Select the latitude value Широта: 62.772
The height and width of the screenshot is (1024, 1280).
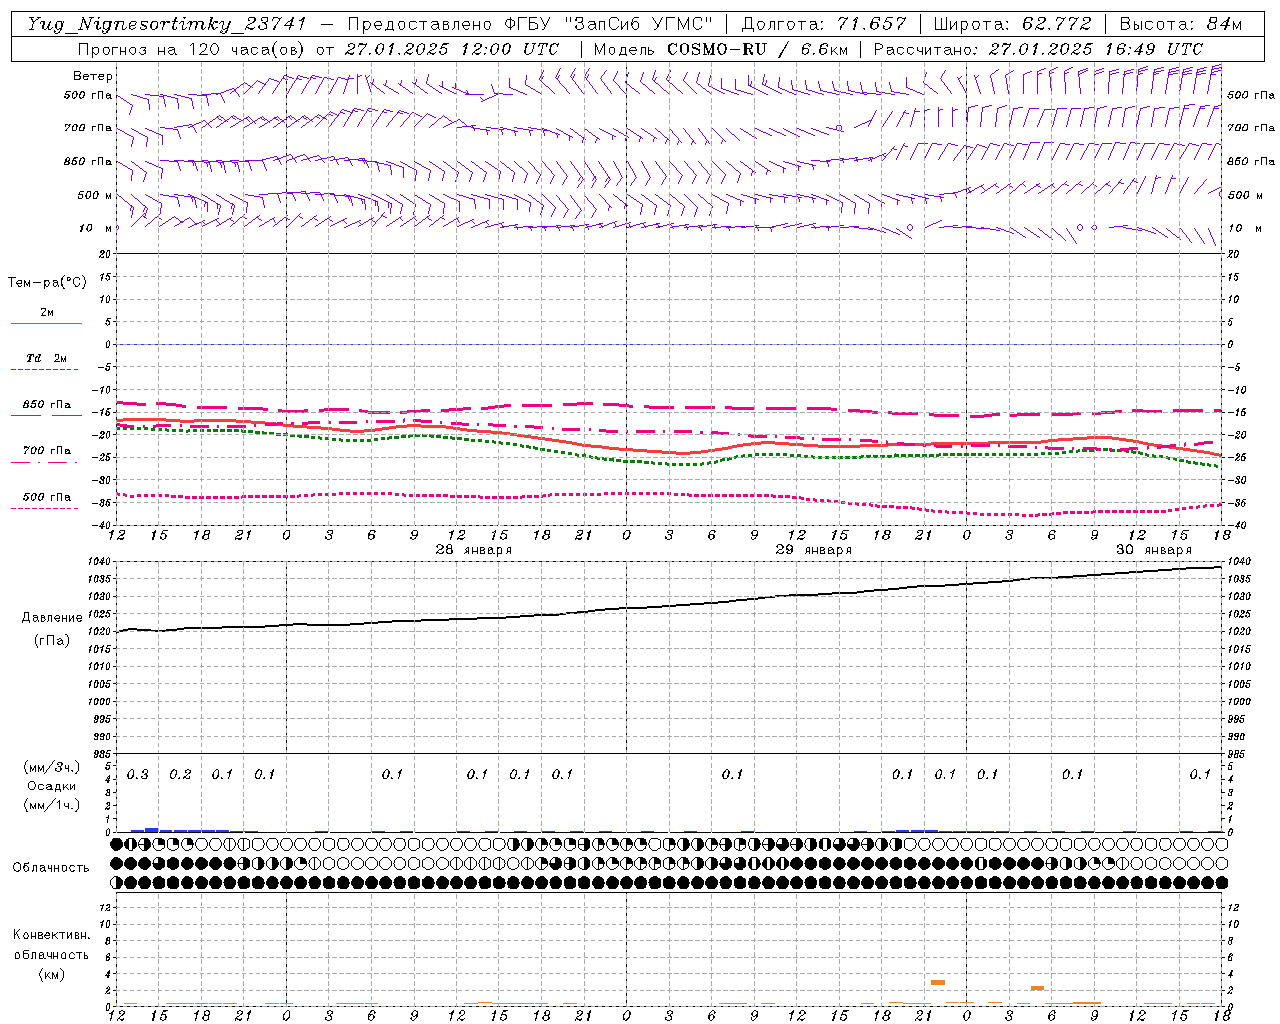[1012, 24]
